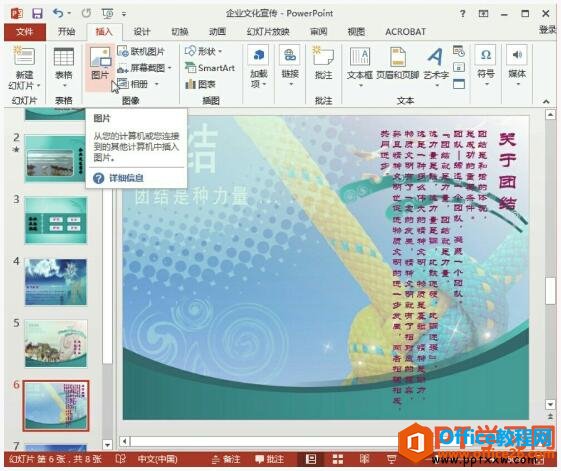This screenshot has height=471, width=561.
Task: Open the 加载项 add-ins menu
Action: [x=259, y=67]
